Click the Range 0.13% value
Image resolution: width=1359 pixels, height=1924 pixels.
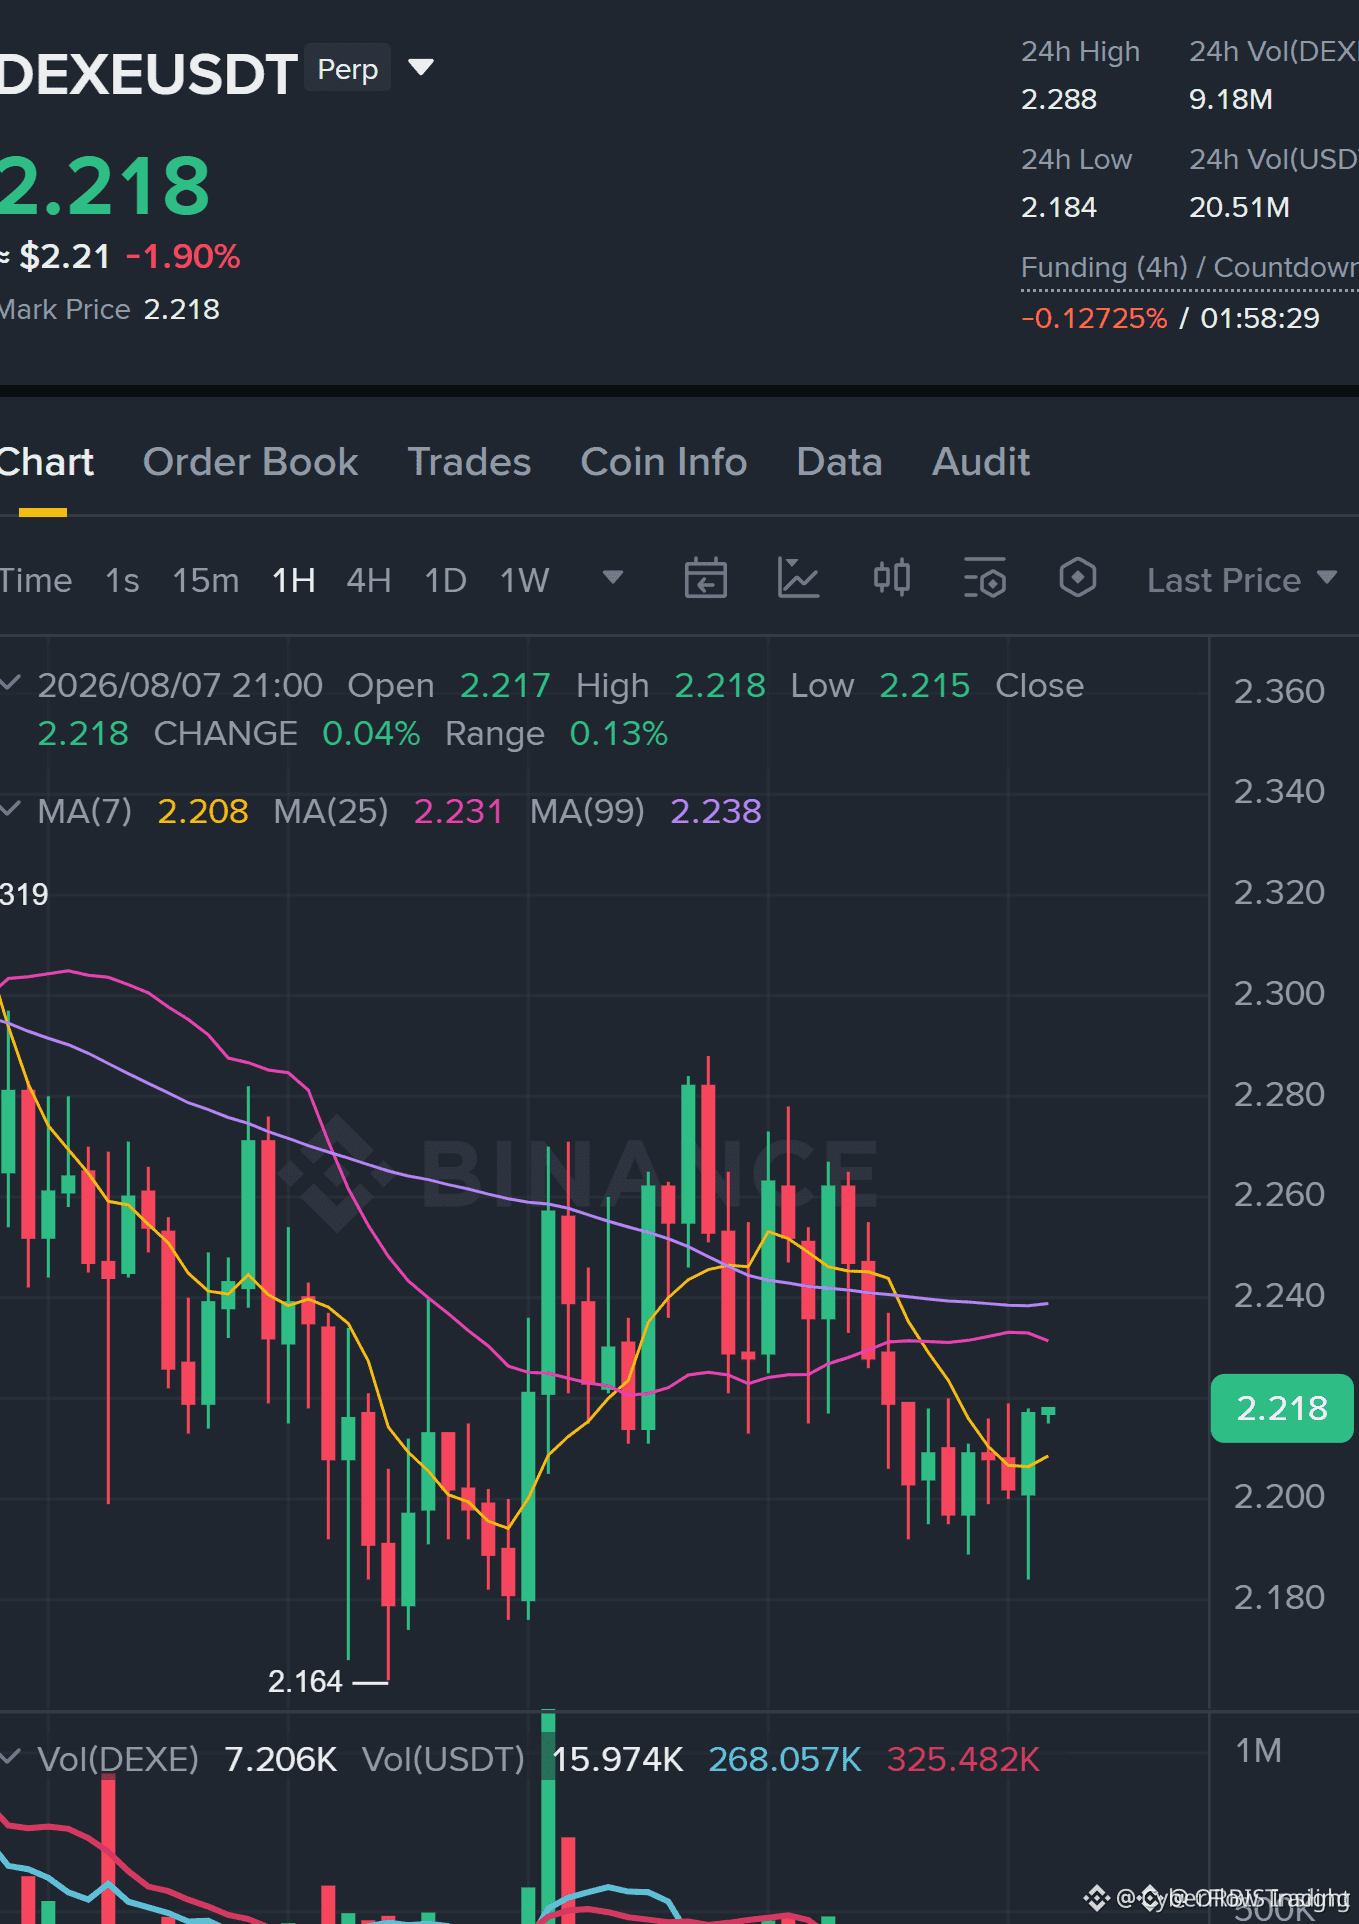pos(618,733)
